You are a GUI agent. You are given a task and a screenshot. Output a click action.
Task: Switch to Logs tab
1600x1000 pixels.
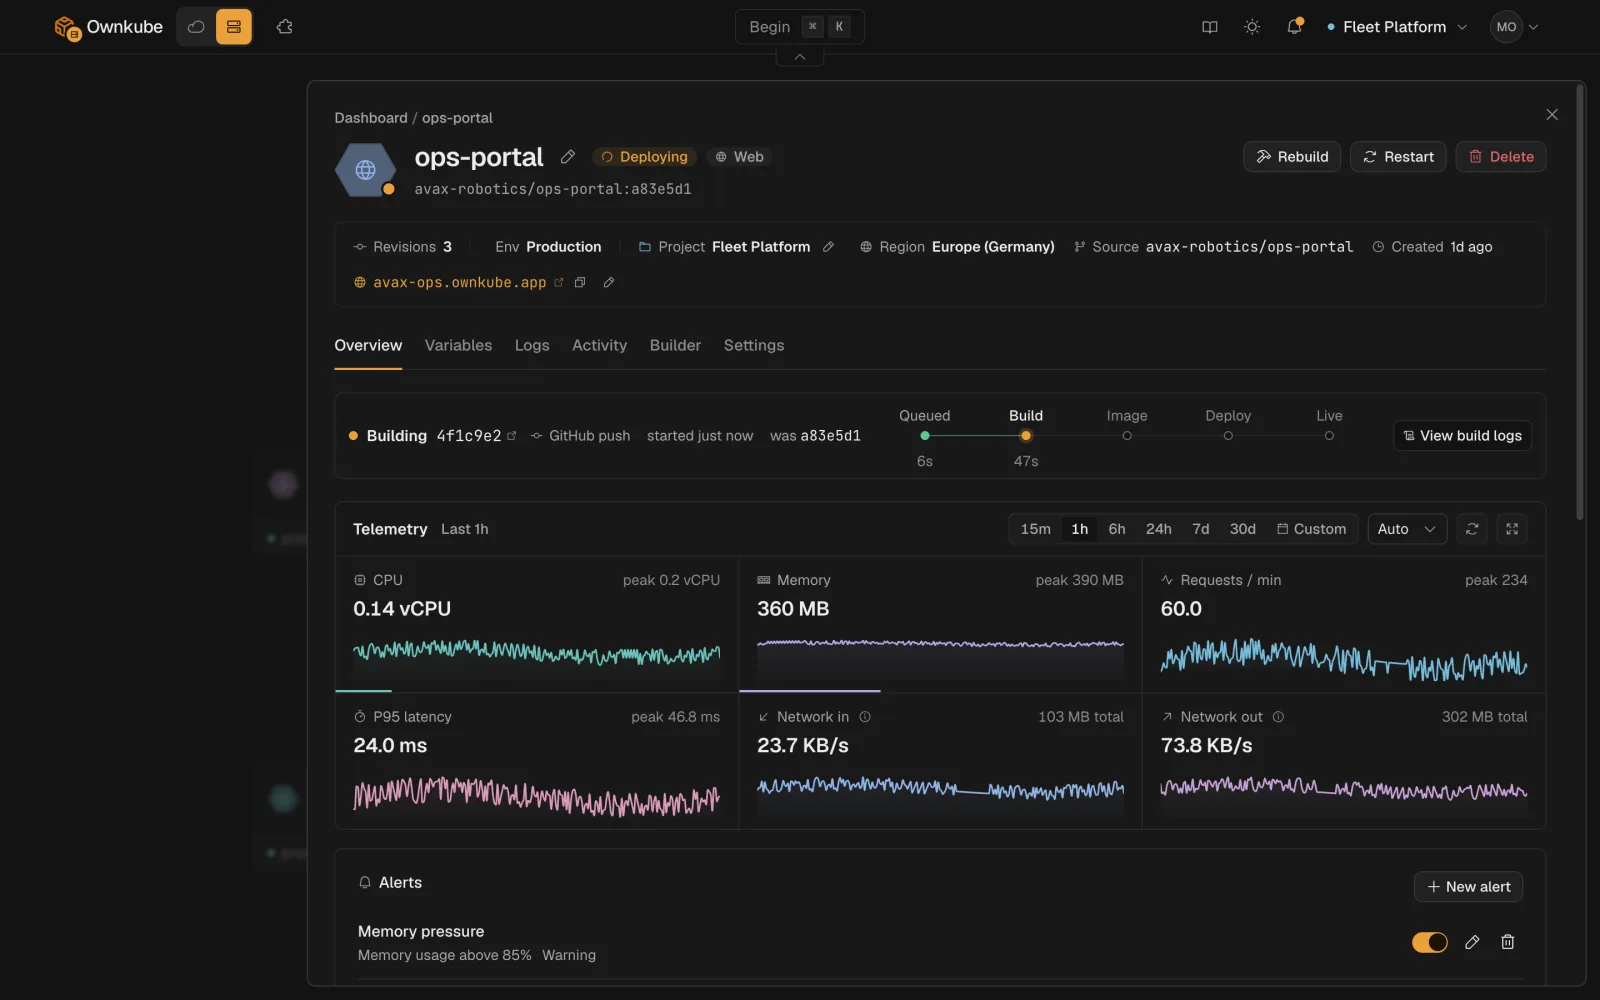[x=532, y=345]
